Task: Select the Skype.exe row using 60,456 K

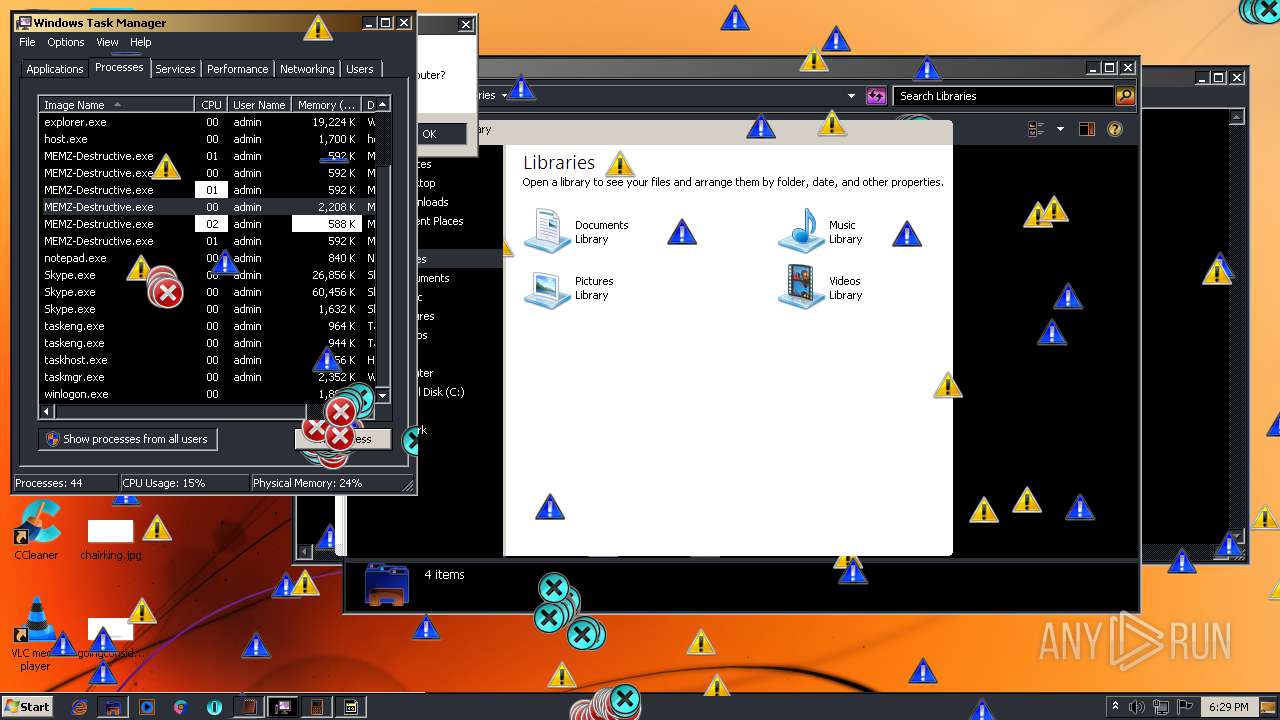Action: [207, 292]
